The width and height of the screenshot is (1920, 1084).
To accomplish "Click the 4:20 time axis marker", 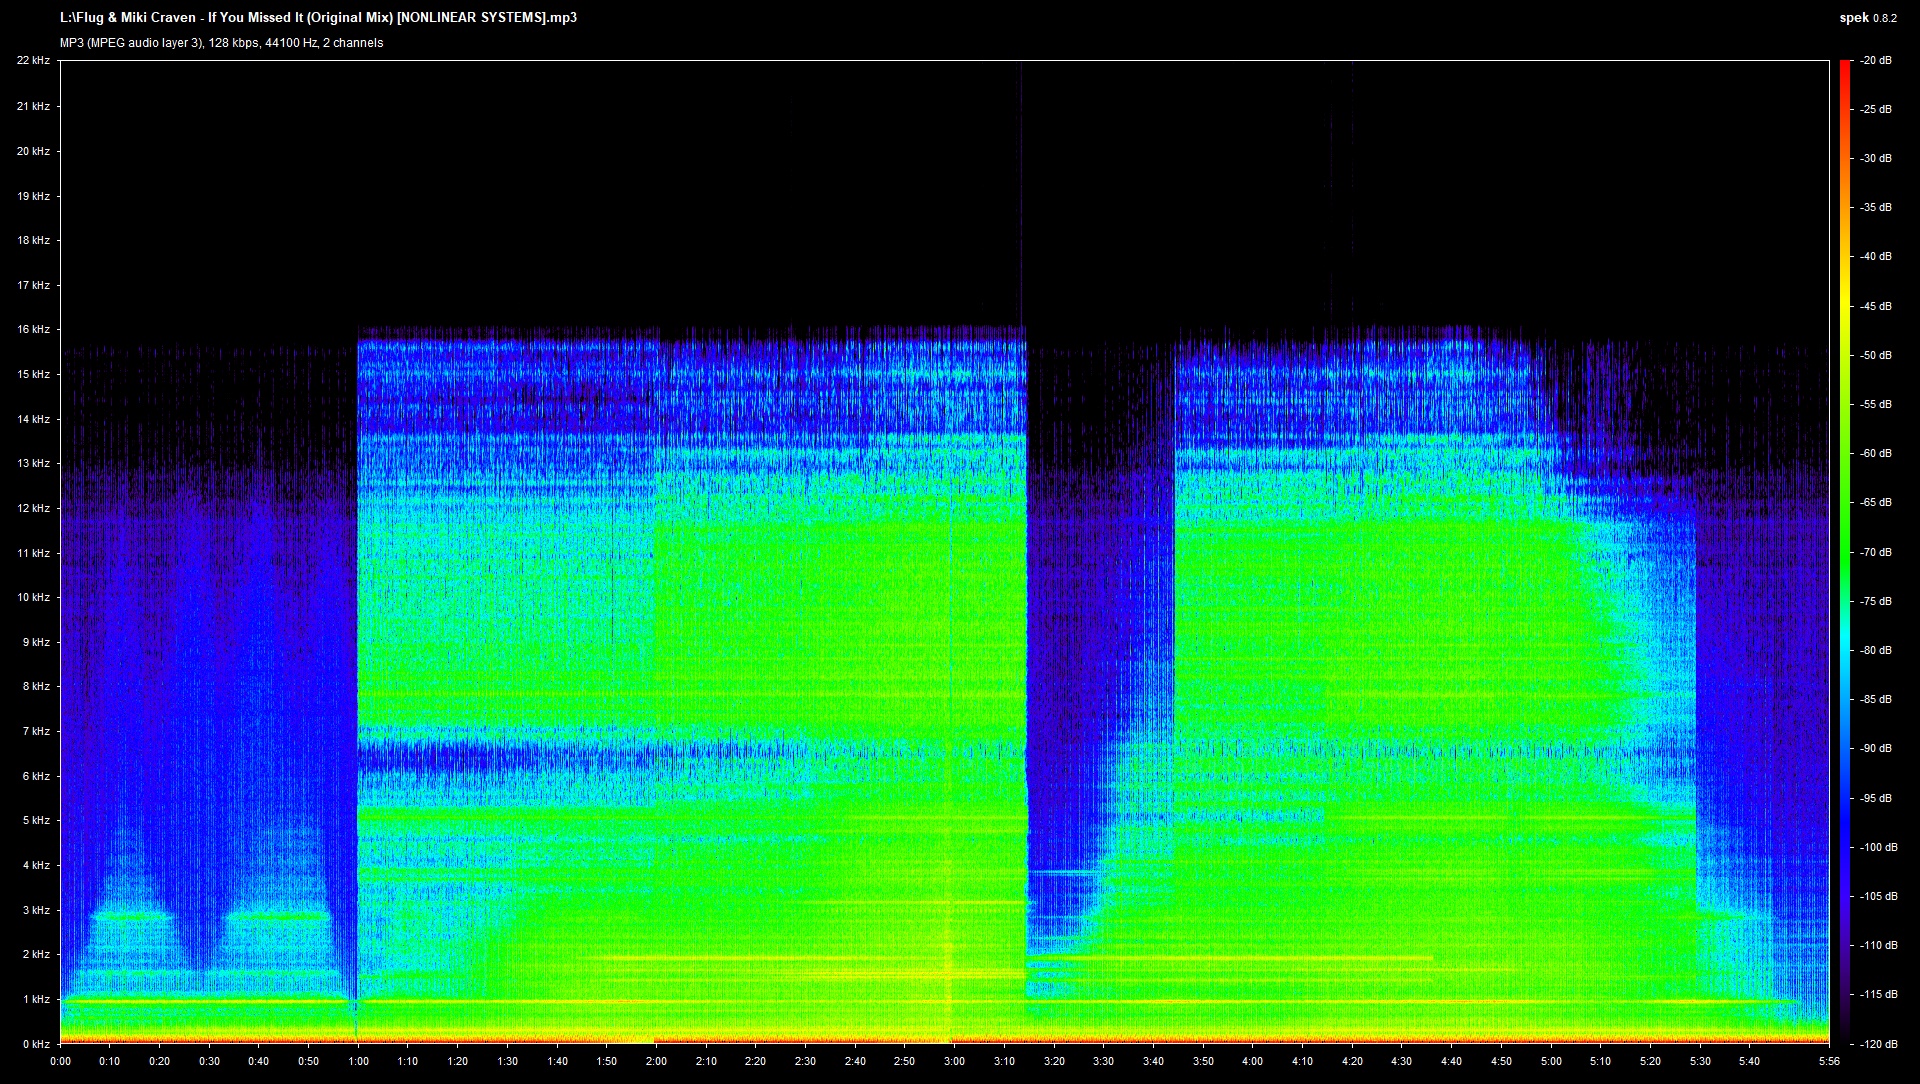I will (1351, 1061).
